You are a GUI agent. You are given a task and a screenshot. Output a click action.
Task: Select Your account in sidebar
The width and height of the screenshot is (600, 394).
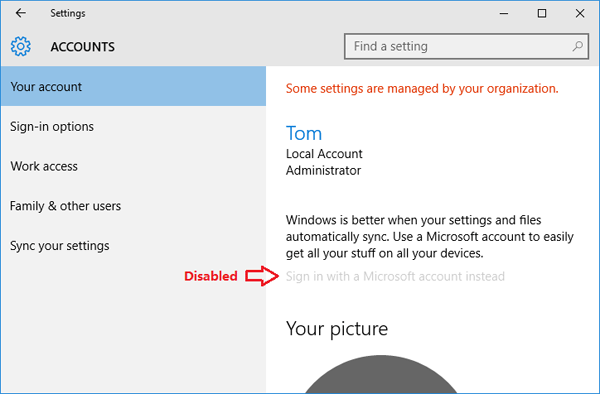tap(133, 86)
